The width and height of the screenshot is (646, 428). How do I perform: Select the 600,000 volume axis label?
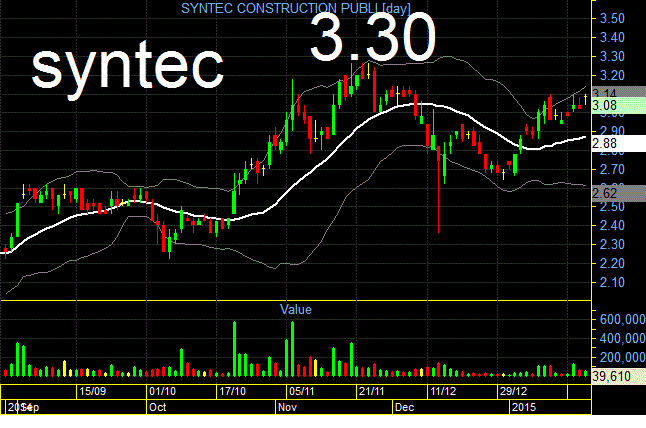pyautogui.click(x=623, y=319)
